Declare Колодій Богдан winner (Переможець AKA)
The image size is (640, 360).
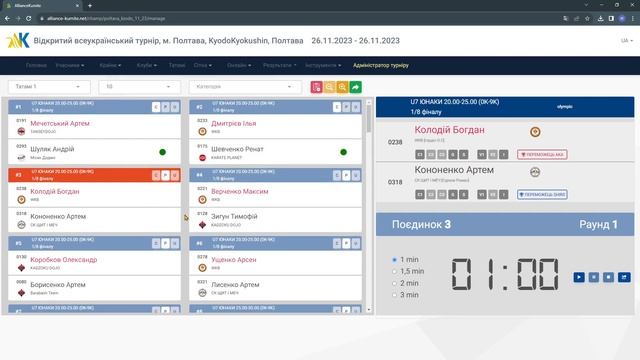click(x=542, y=154)
